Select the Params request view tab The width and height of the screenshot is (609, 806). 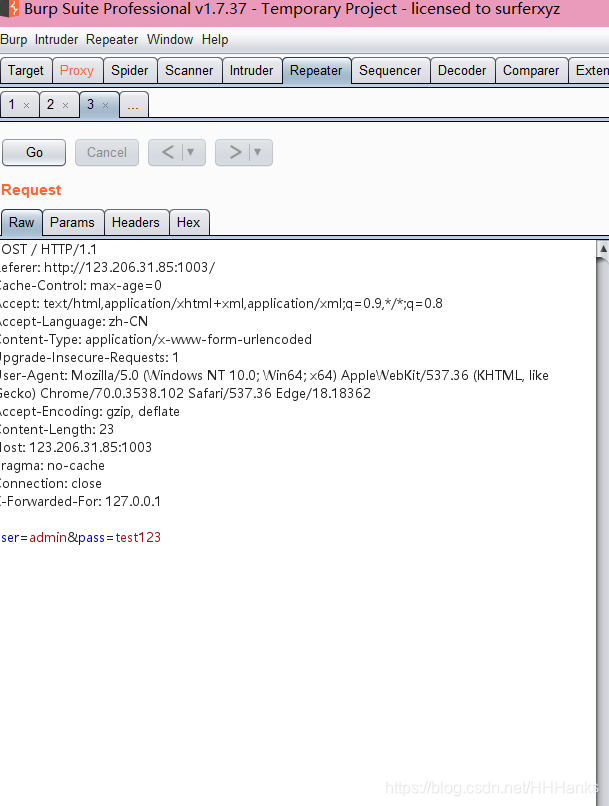pos(72,223)
